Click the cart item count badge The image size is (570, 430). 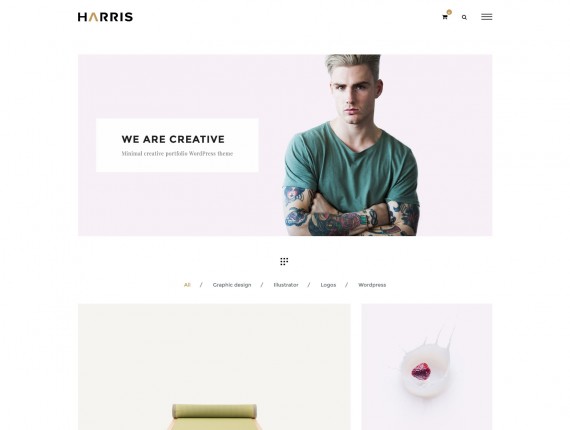click(x=449, y=12)
